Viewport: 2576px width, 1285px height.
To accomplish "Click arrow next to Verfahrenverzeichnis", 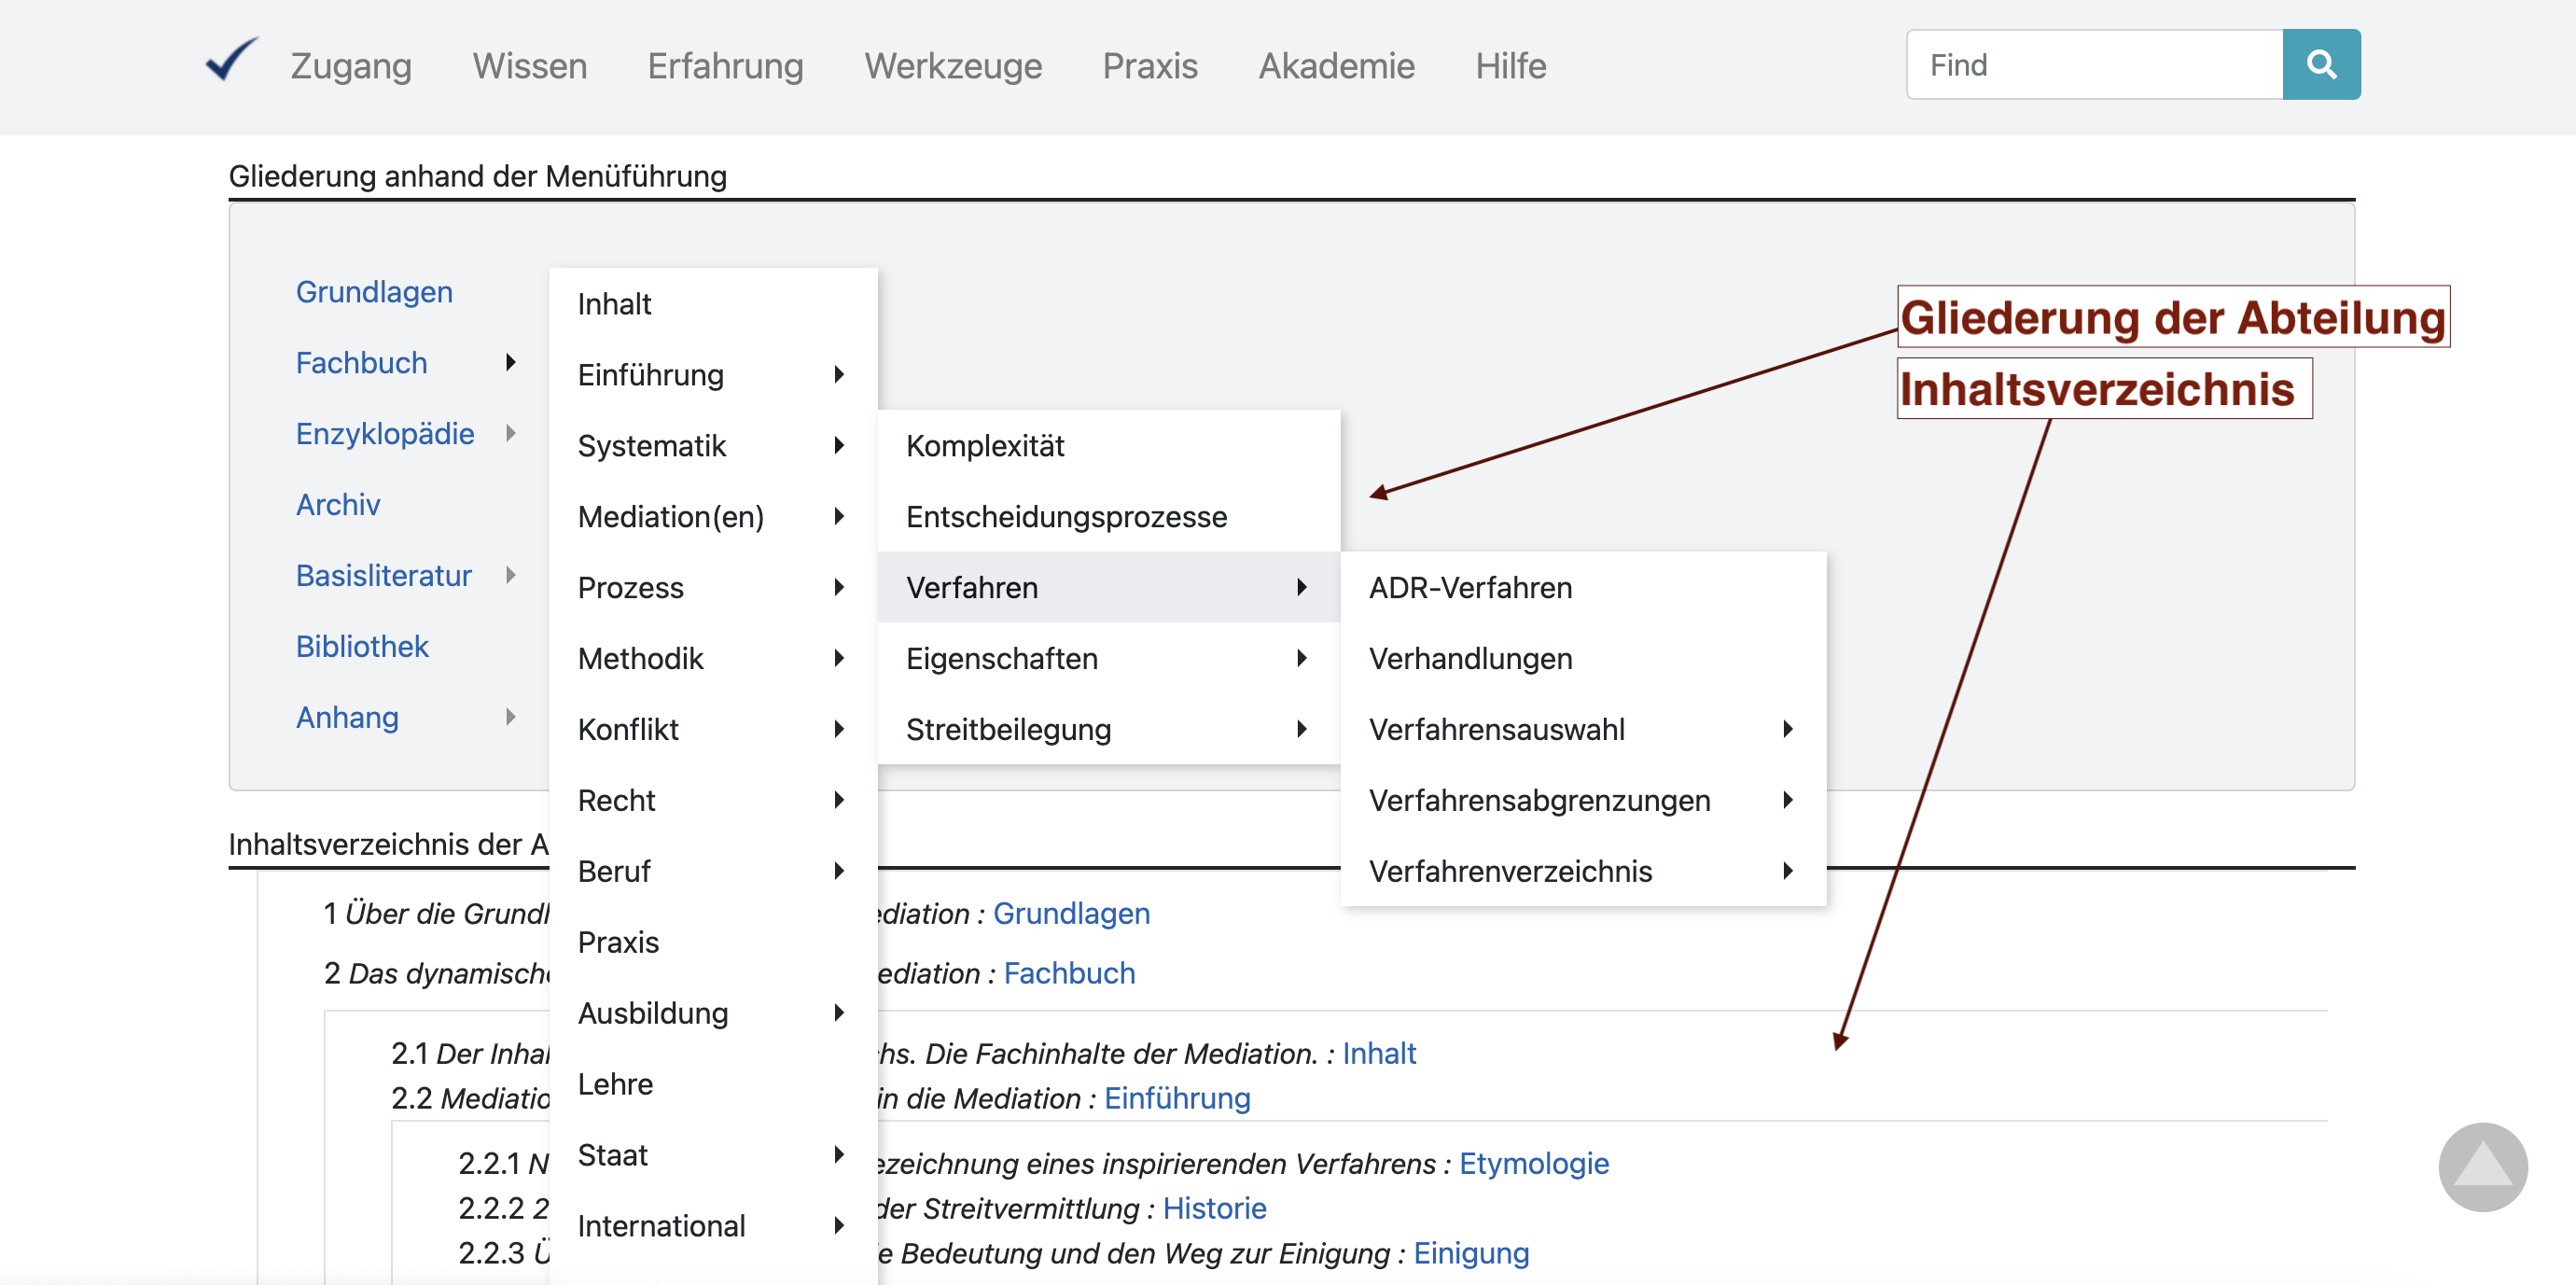I will 1788,871.
